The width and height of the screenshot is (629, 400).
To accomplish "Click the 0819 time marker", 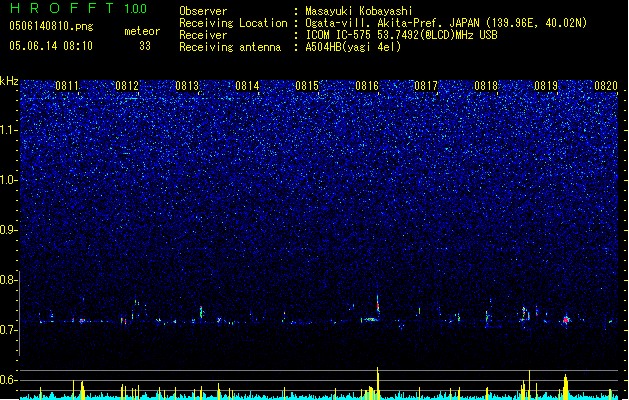I will (546, 86).
